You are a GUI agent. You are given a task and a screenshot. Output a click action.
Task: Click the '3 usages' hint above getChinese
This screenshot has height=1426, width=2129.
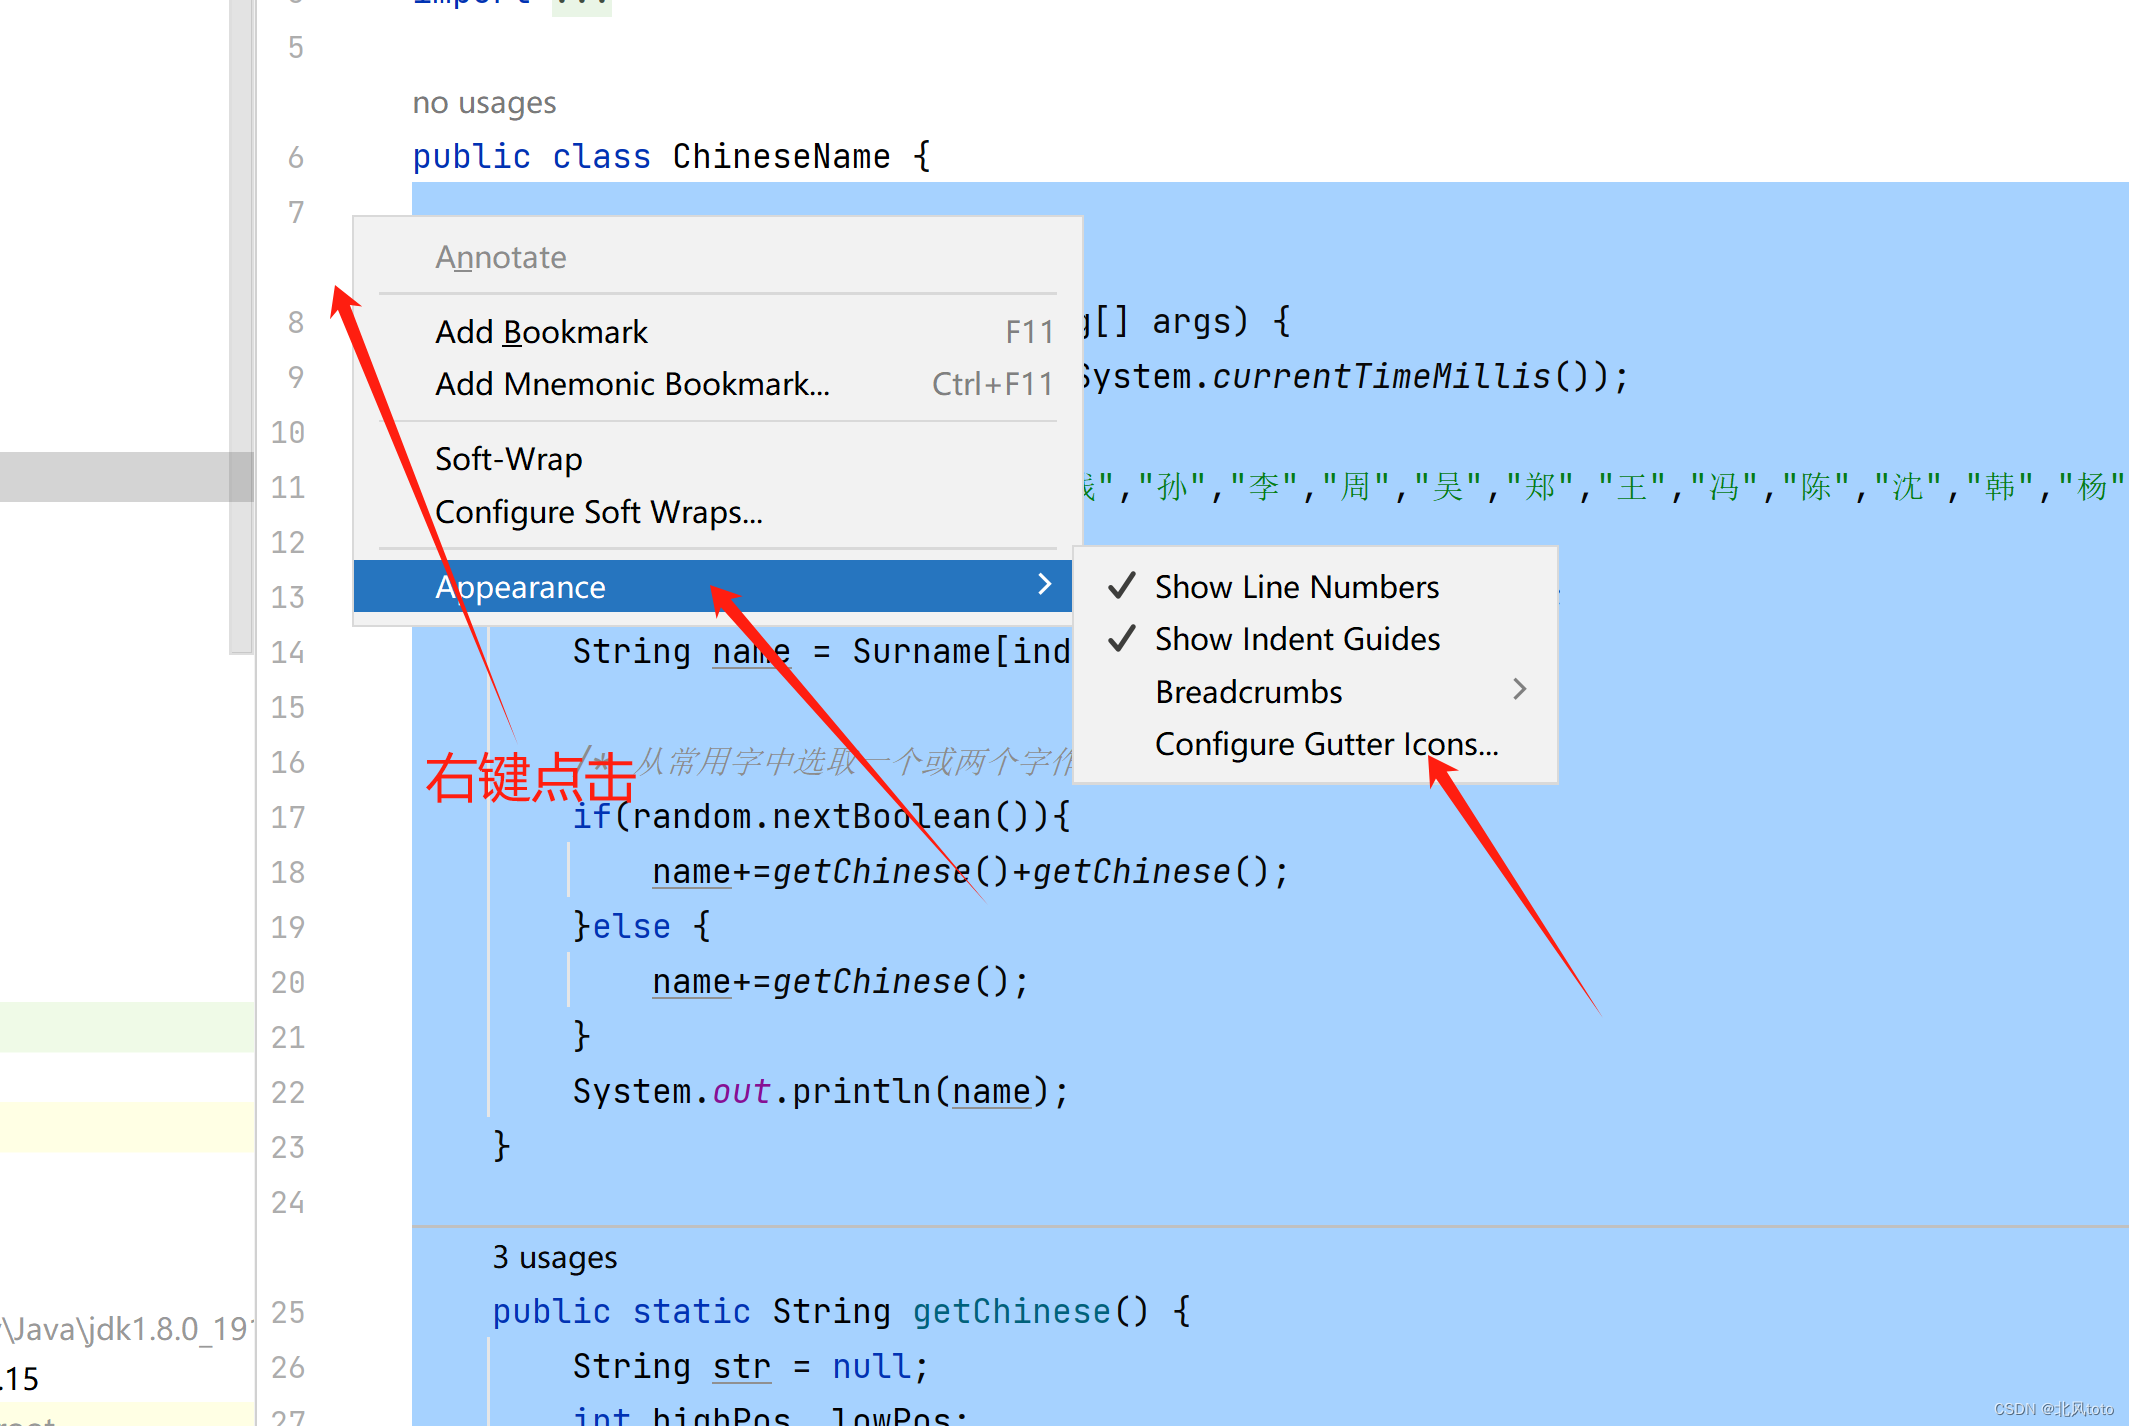pyautogui.click(x=555, y=1257)
